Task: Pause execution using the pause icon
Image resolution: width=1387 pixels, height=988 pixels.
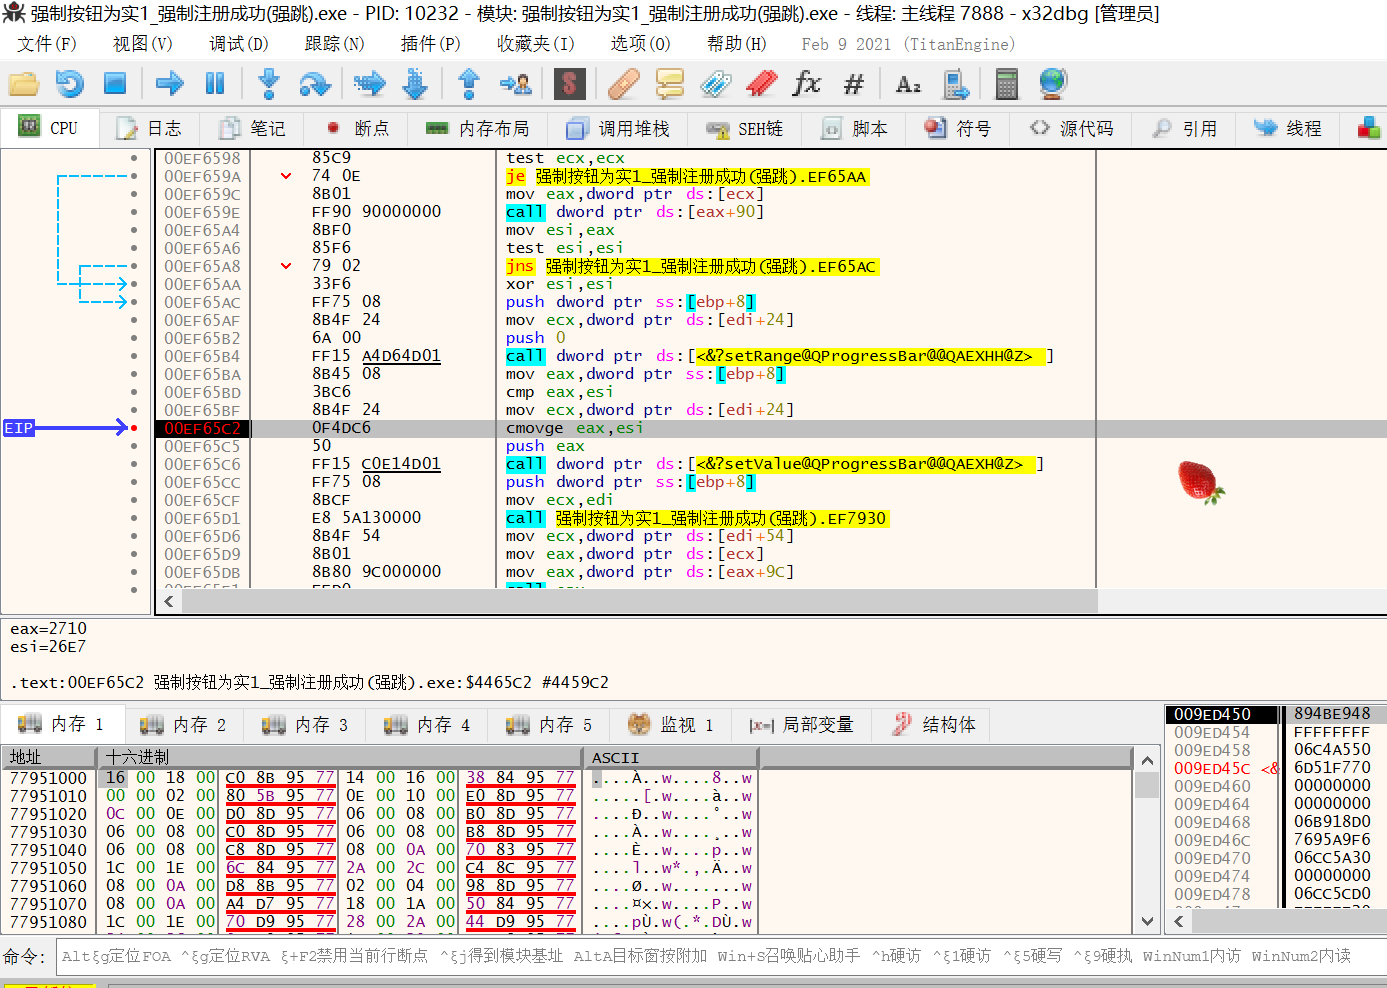Action: [x=215, y=84]
